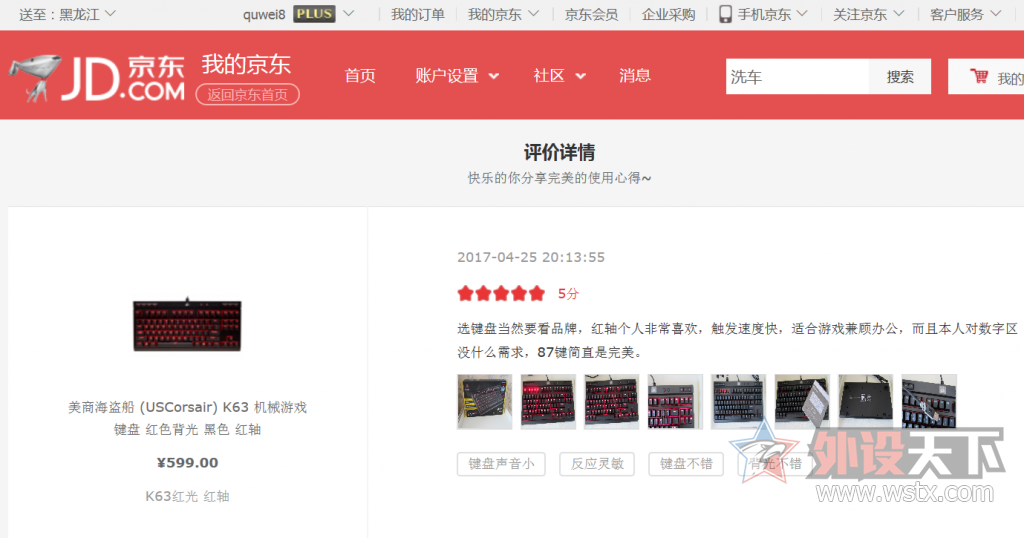Open 京东会员 link

click(591, 14)
